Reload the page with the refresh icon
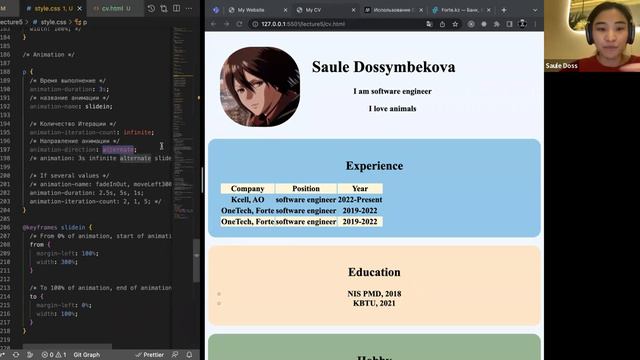 240,24
